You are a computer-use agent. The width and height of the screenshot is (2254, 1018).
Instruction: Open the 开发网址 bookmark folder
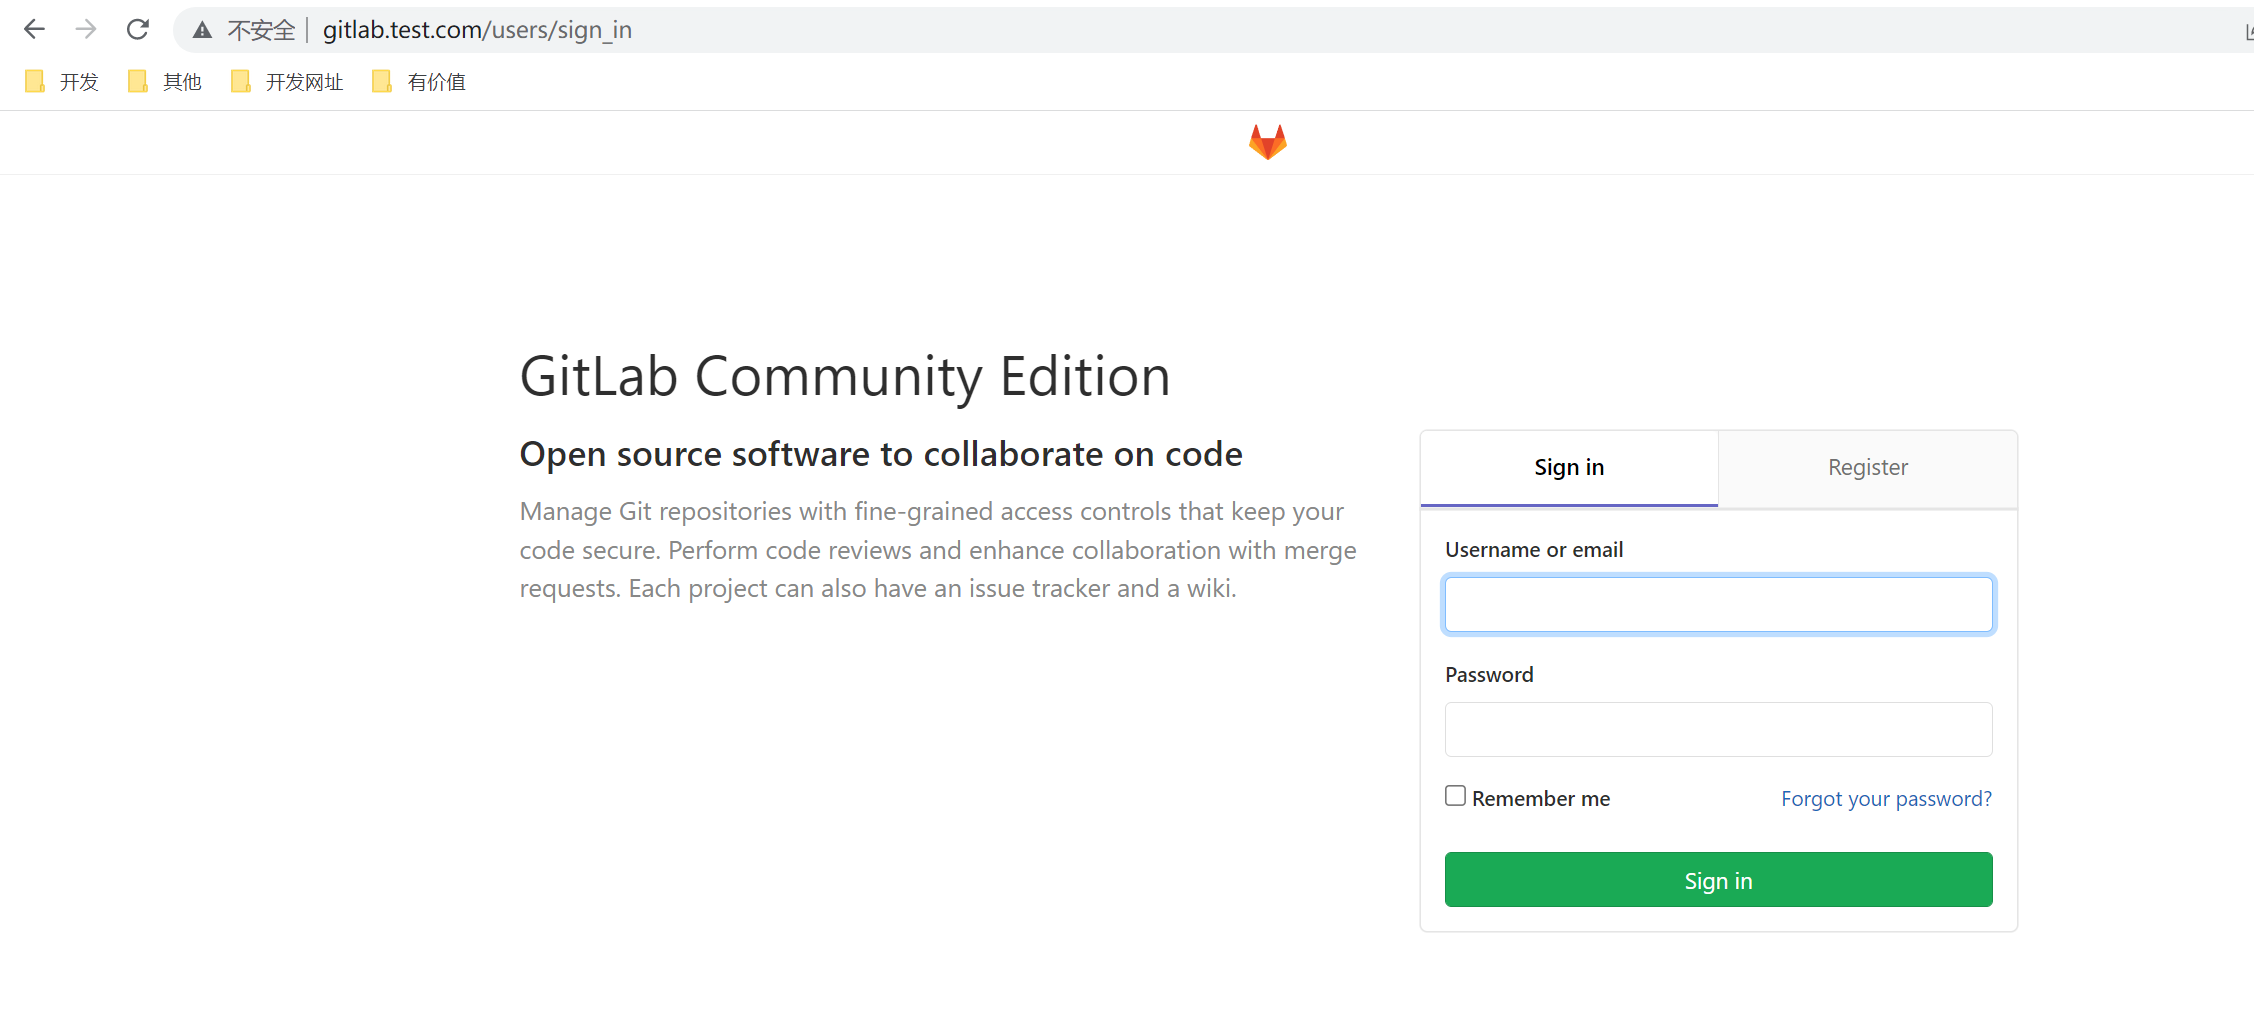click(x=287, y=82)
